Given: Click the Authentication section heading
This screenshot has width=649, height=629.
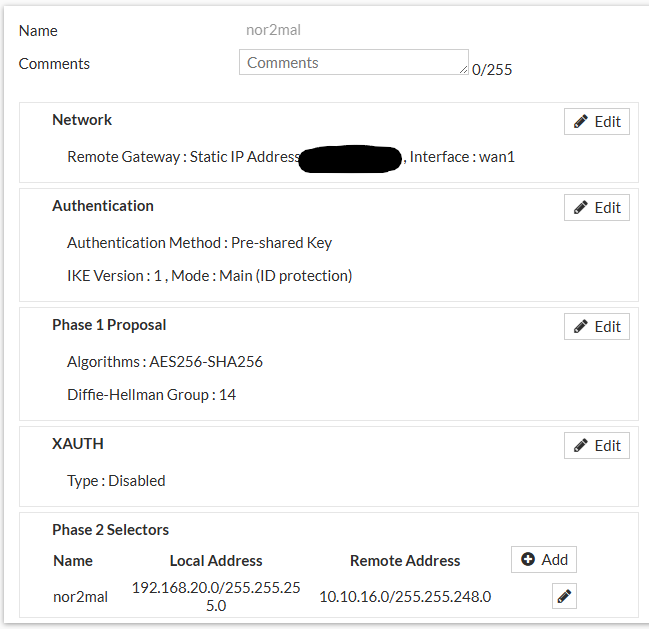Looking at the screenshot, I should tap(103, 206).
